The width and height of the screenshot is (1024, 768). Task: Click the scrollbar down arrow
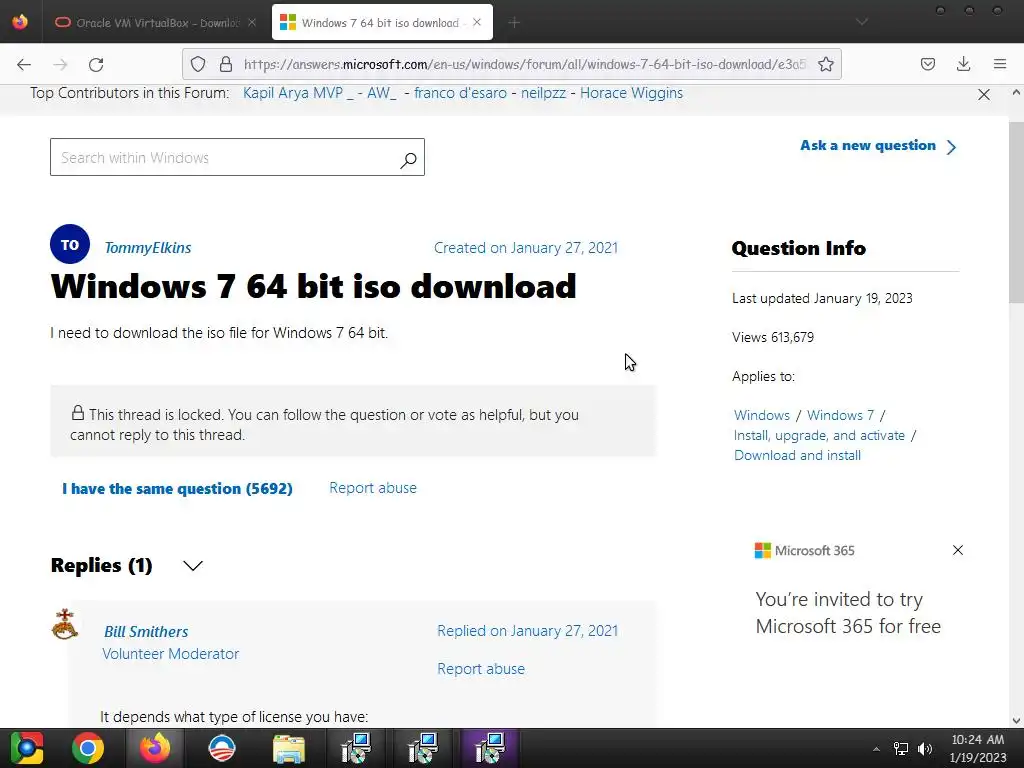(1016, 721)
